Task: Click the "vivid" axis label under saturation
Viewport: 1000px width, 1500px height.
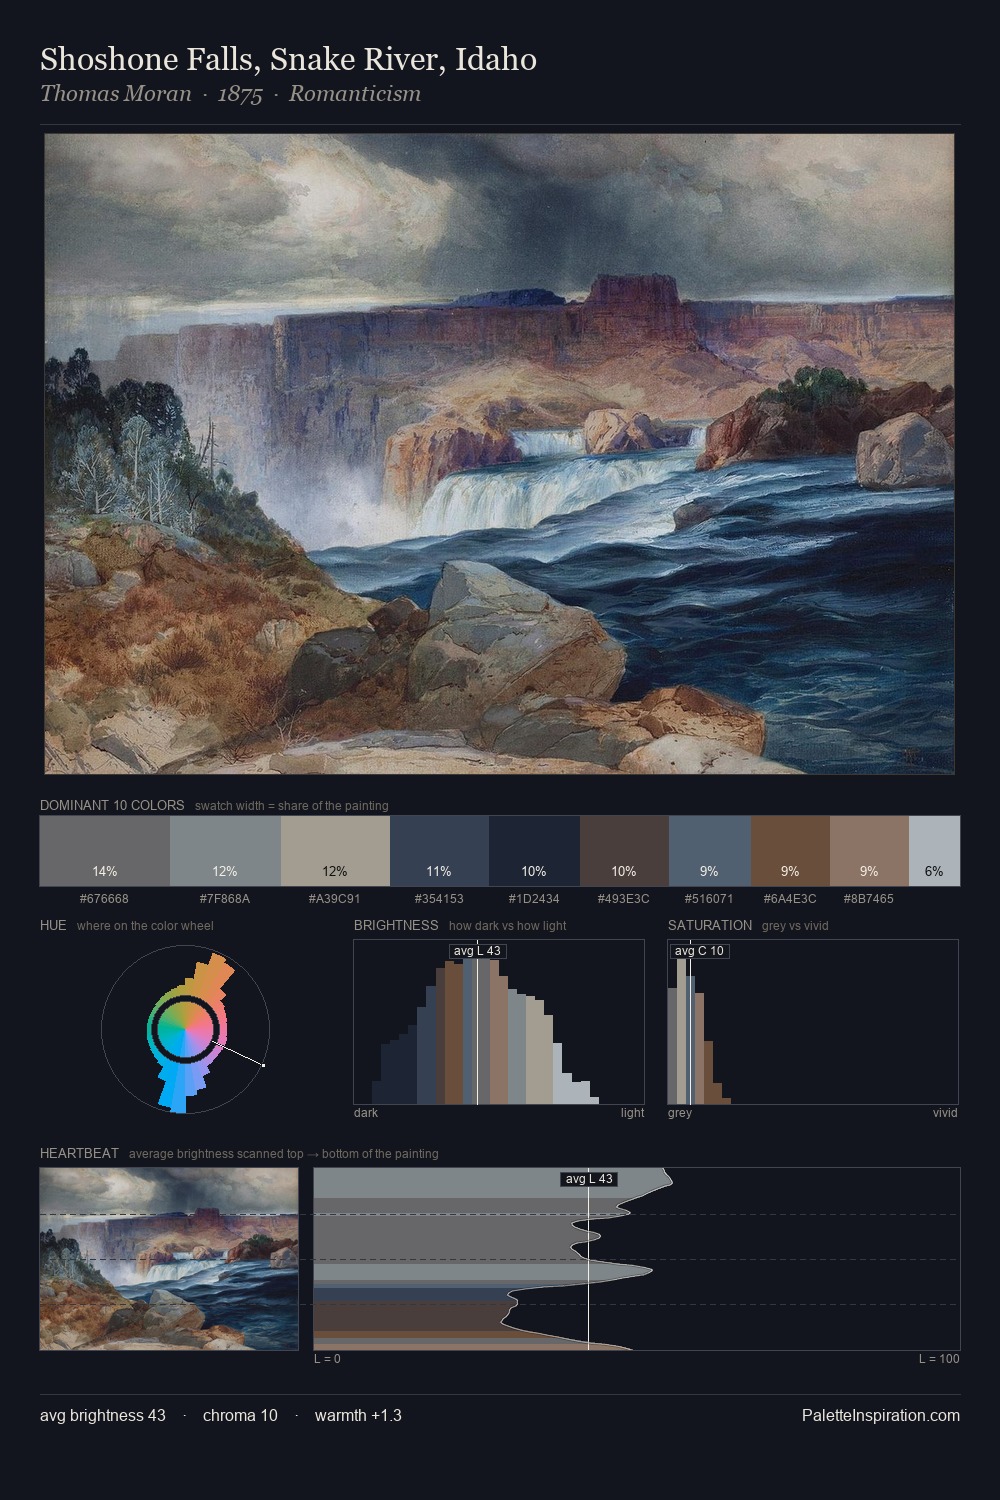Action: [945, 1113]
